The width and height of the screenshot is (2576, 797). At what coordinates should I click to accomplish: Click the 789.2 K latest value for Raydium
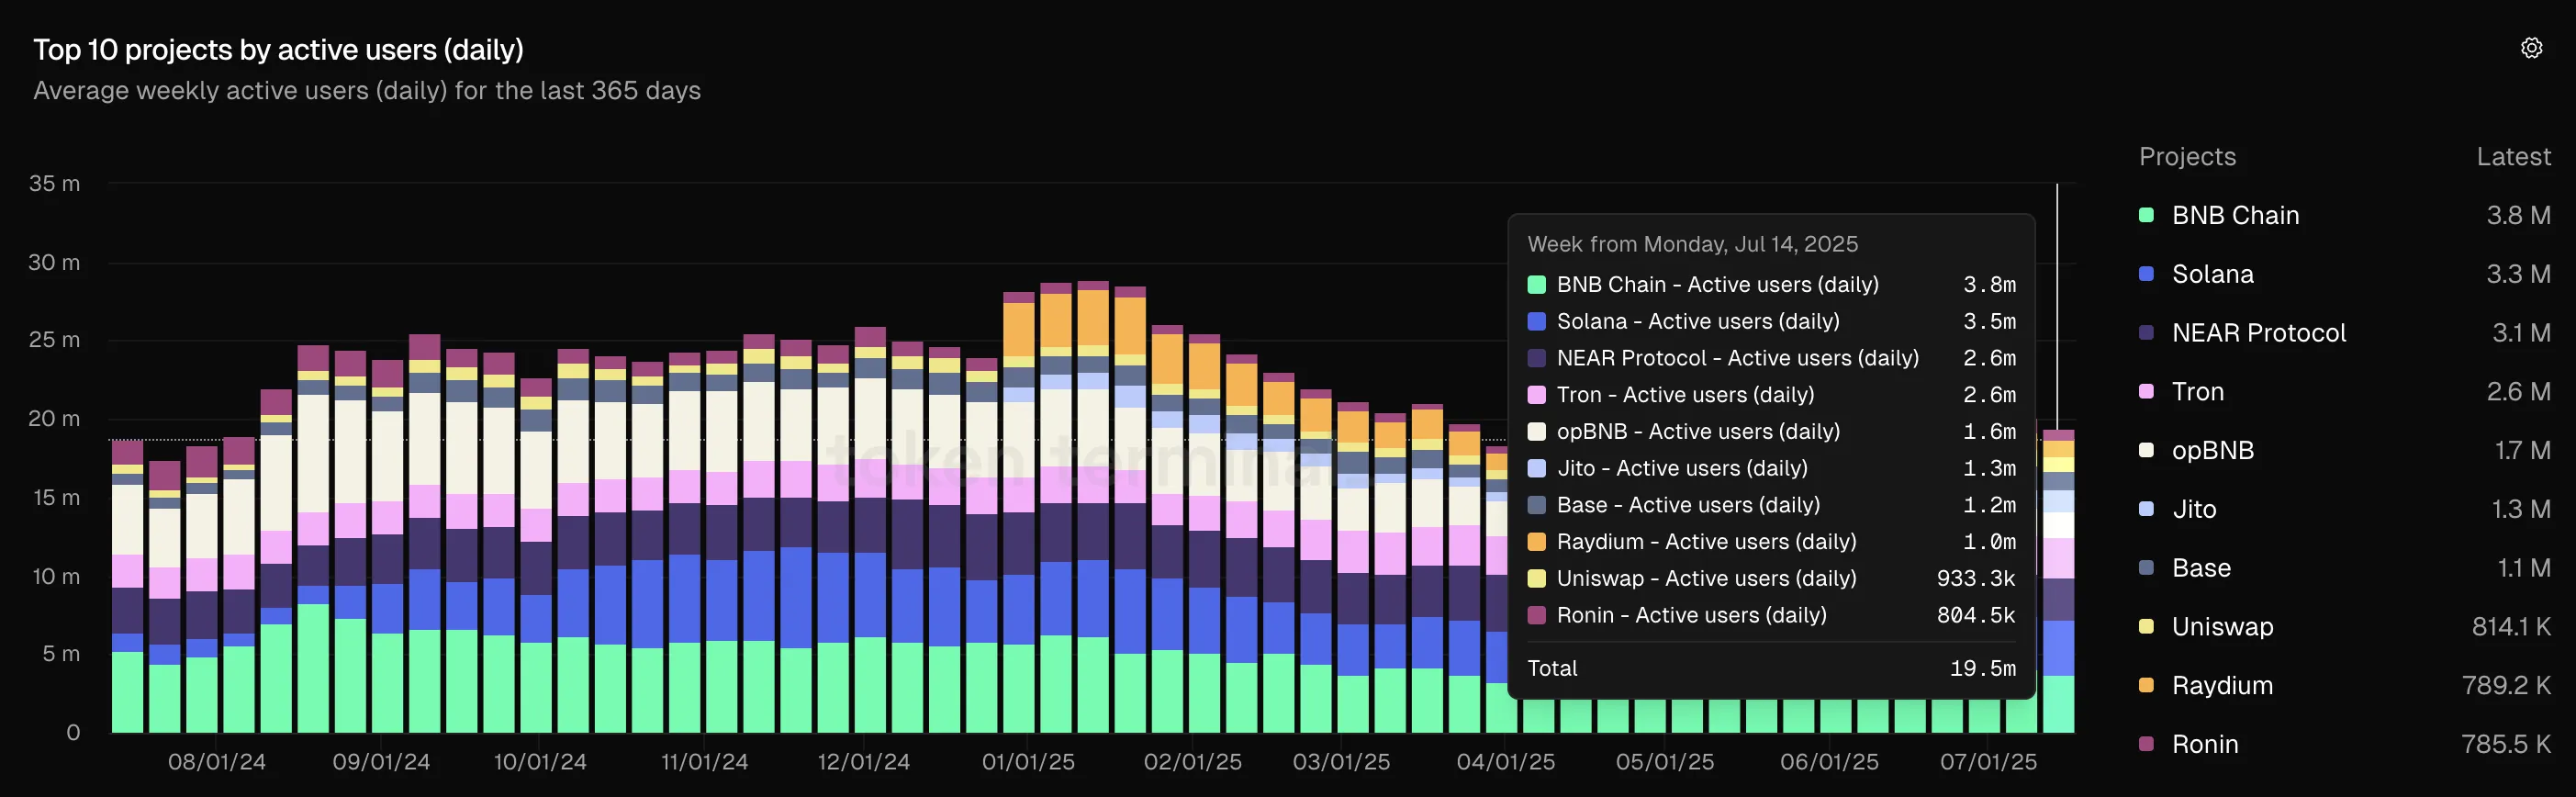point(2506,685)
